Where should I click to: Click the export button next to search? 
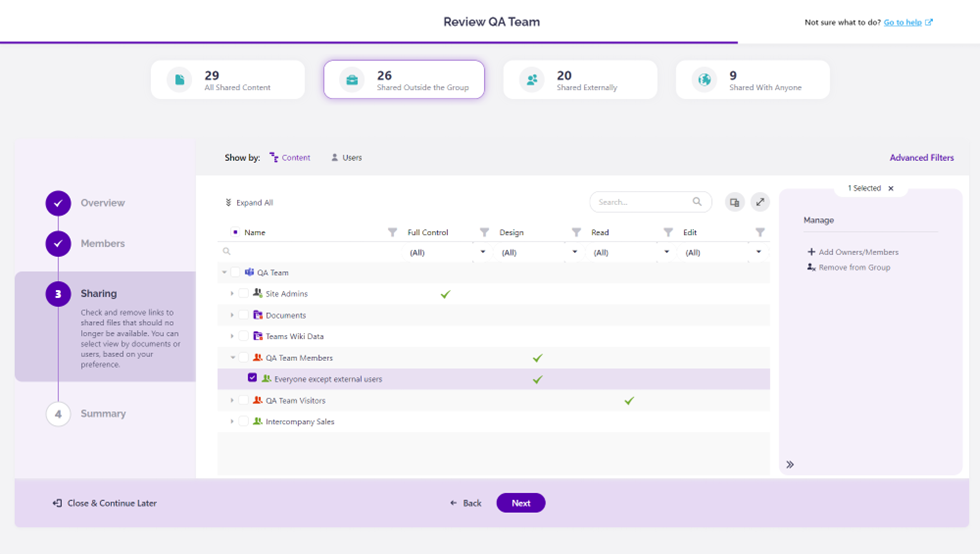734,202
